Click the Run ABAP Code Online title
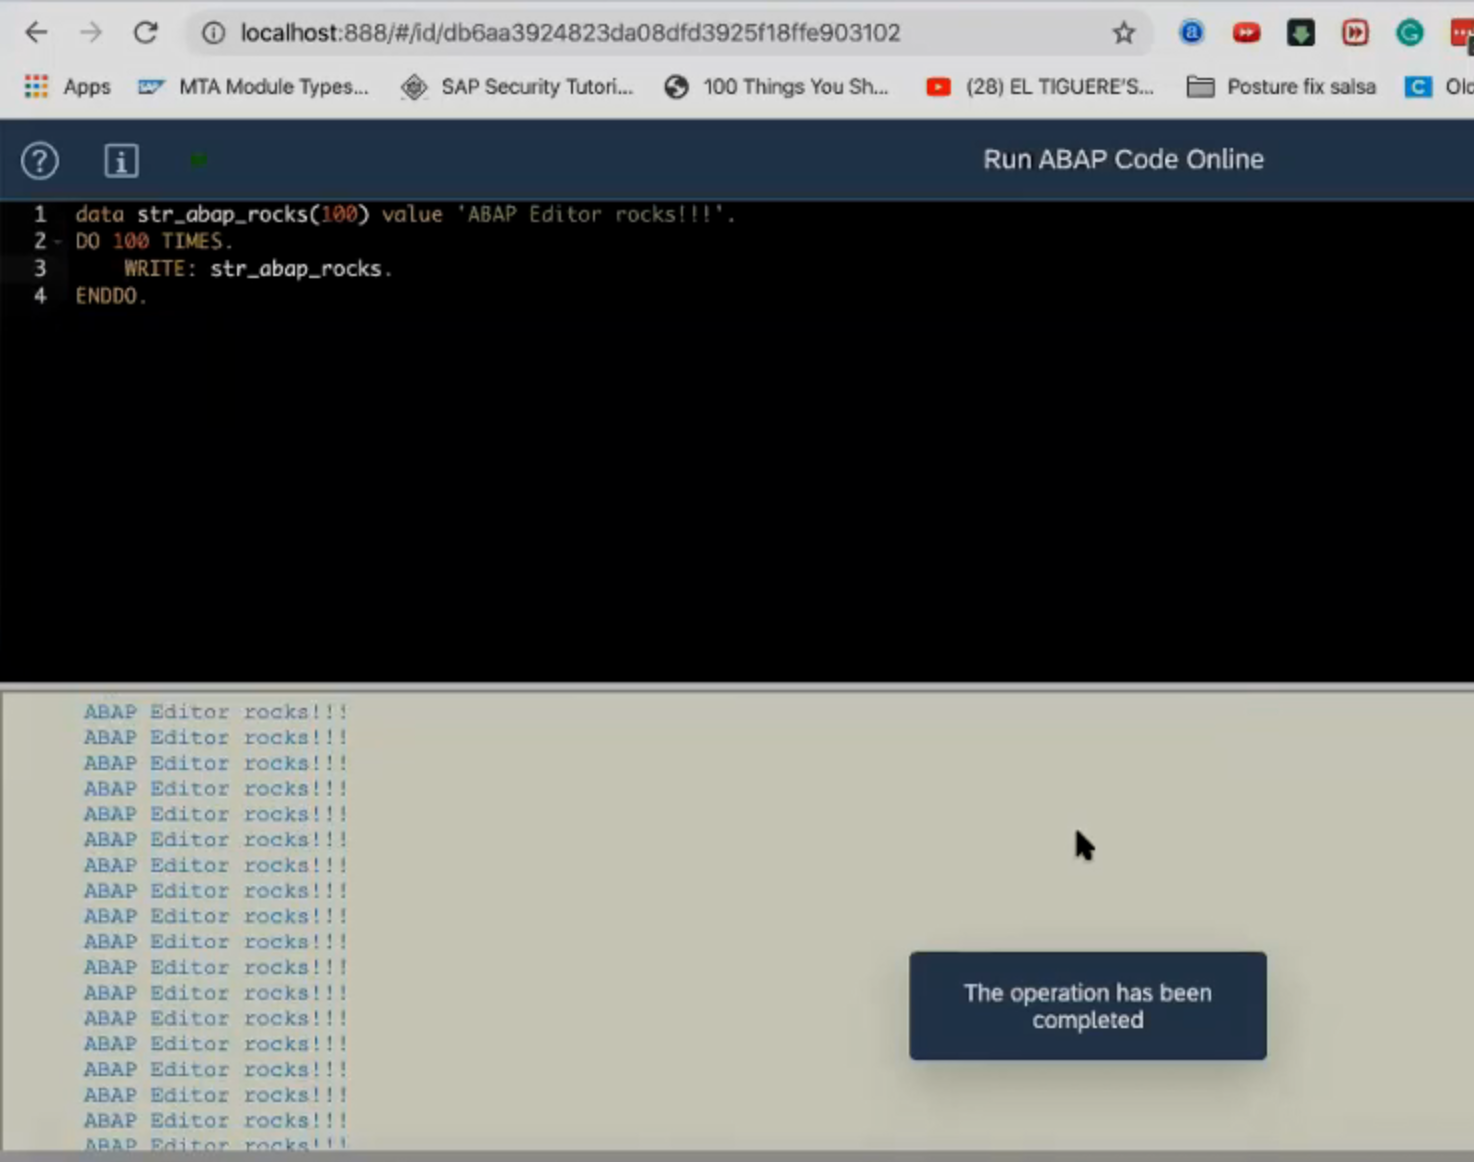The image size is (1474, 1162). tap(1123, 159)
